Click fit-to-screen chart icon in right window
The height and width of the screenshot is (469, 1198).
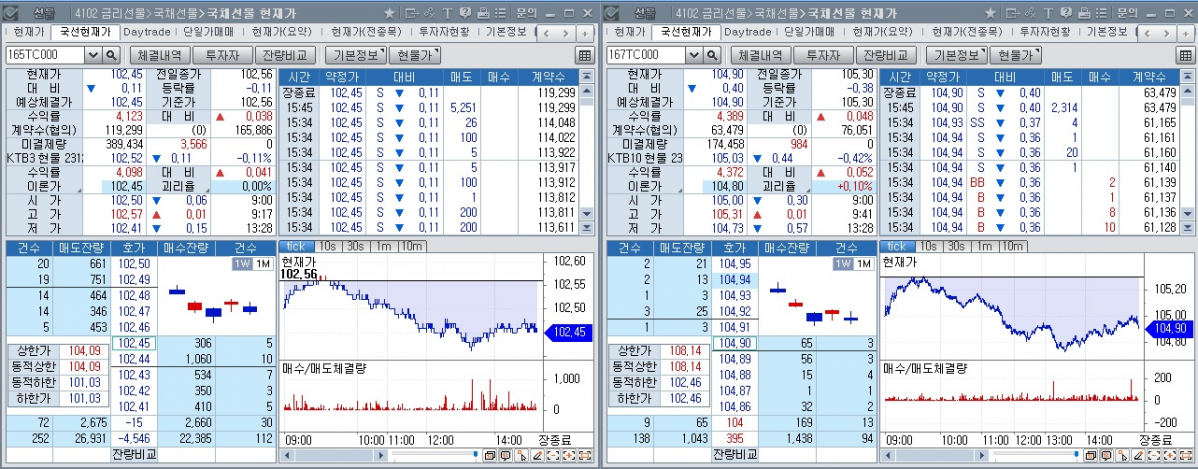click(x=1186, y=455)
